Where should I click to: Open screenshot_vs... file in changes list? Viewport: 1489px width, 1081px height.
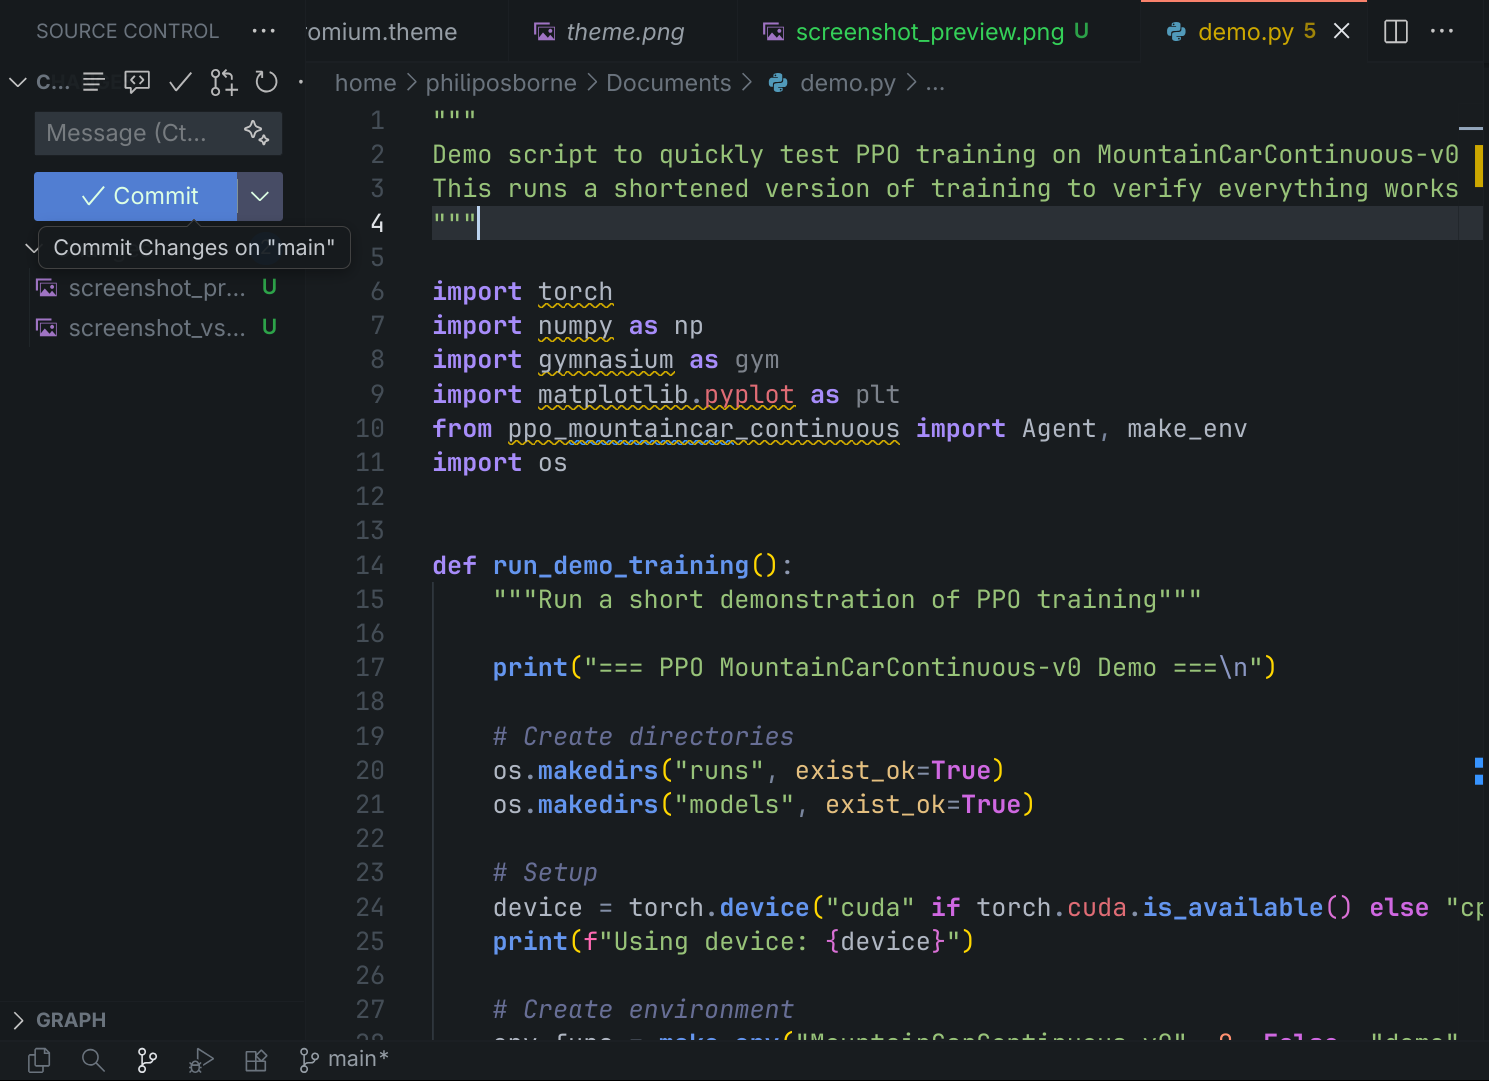[157, 328]
